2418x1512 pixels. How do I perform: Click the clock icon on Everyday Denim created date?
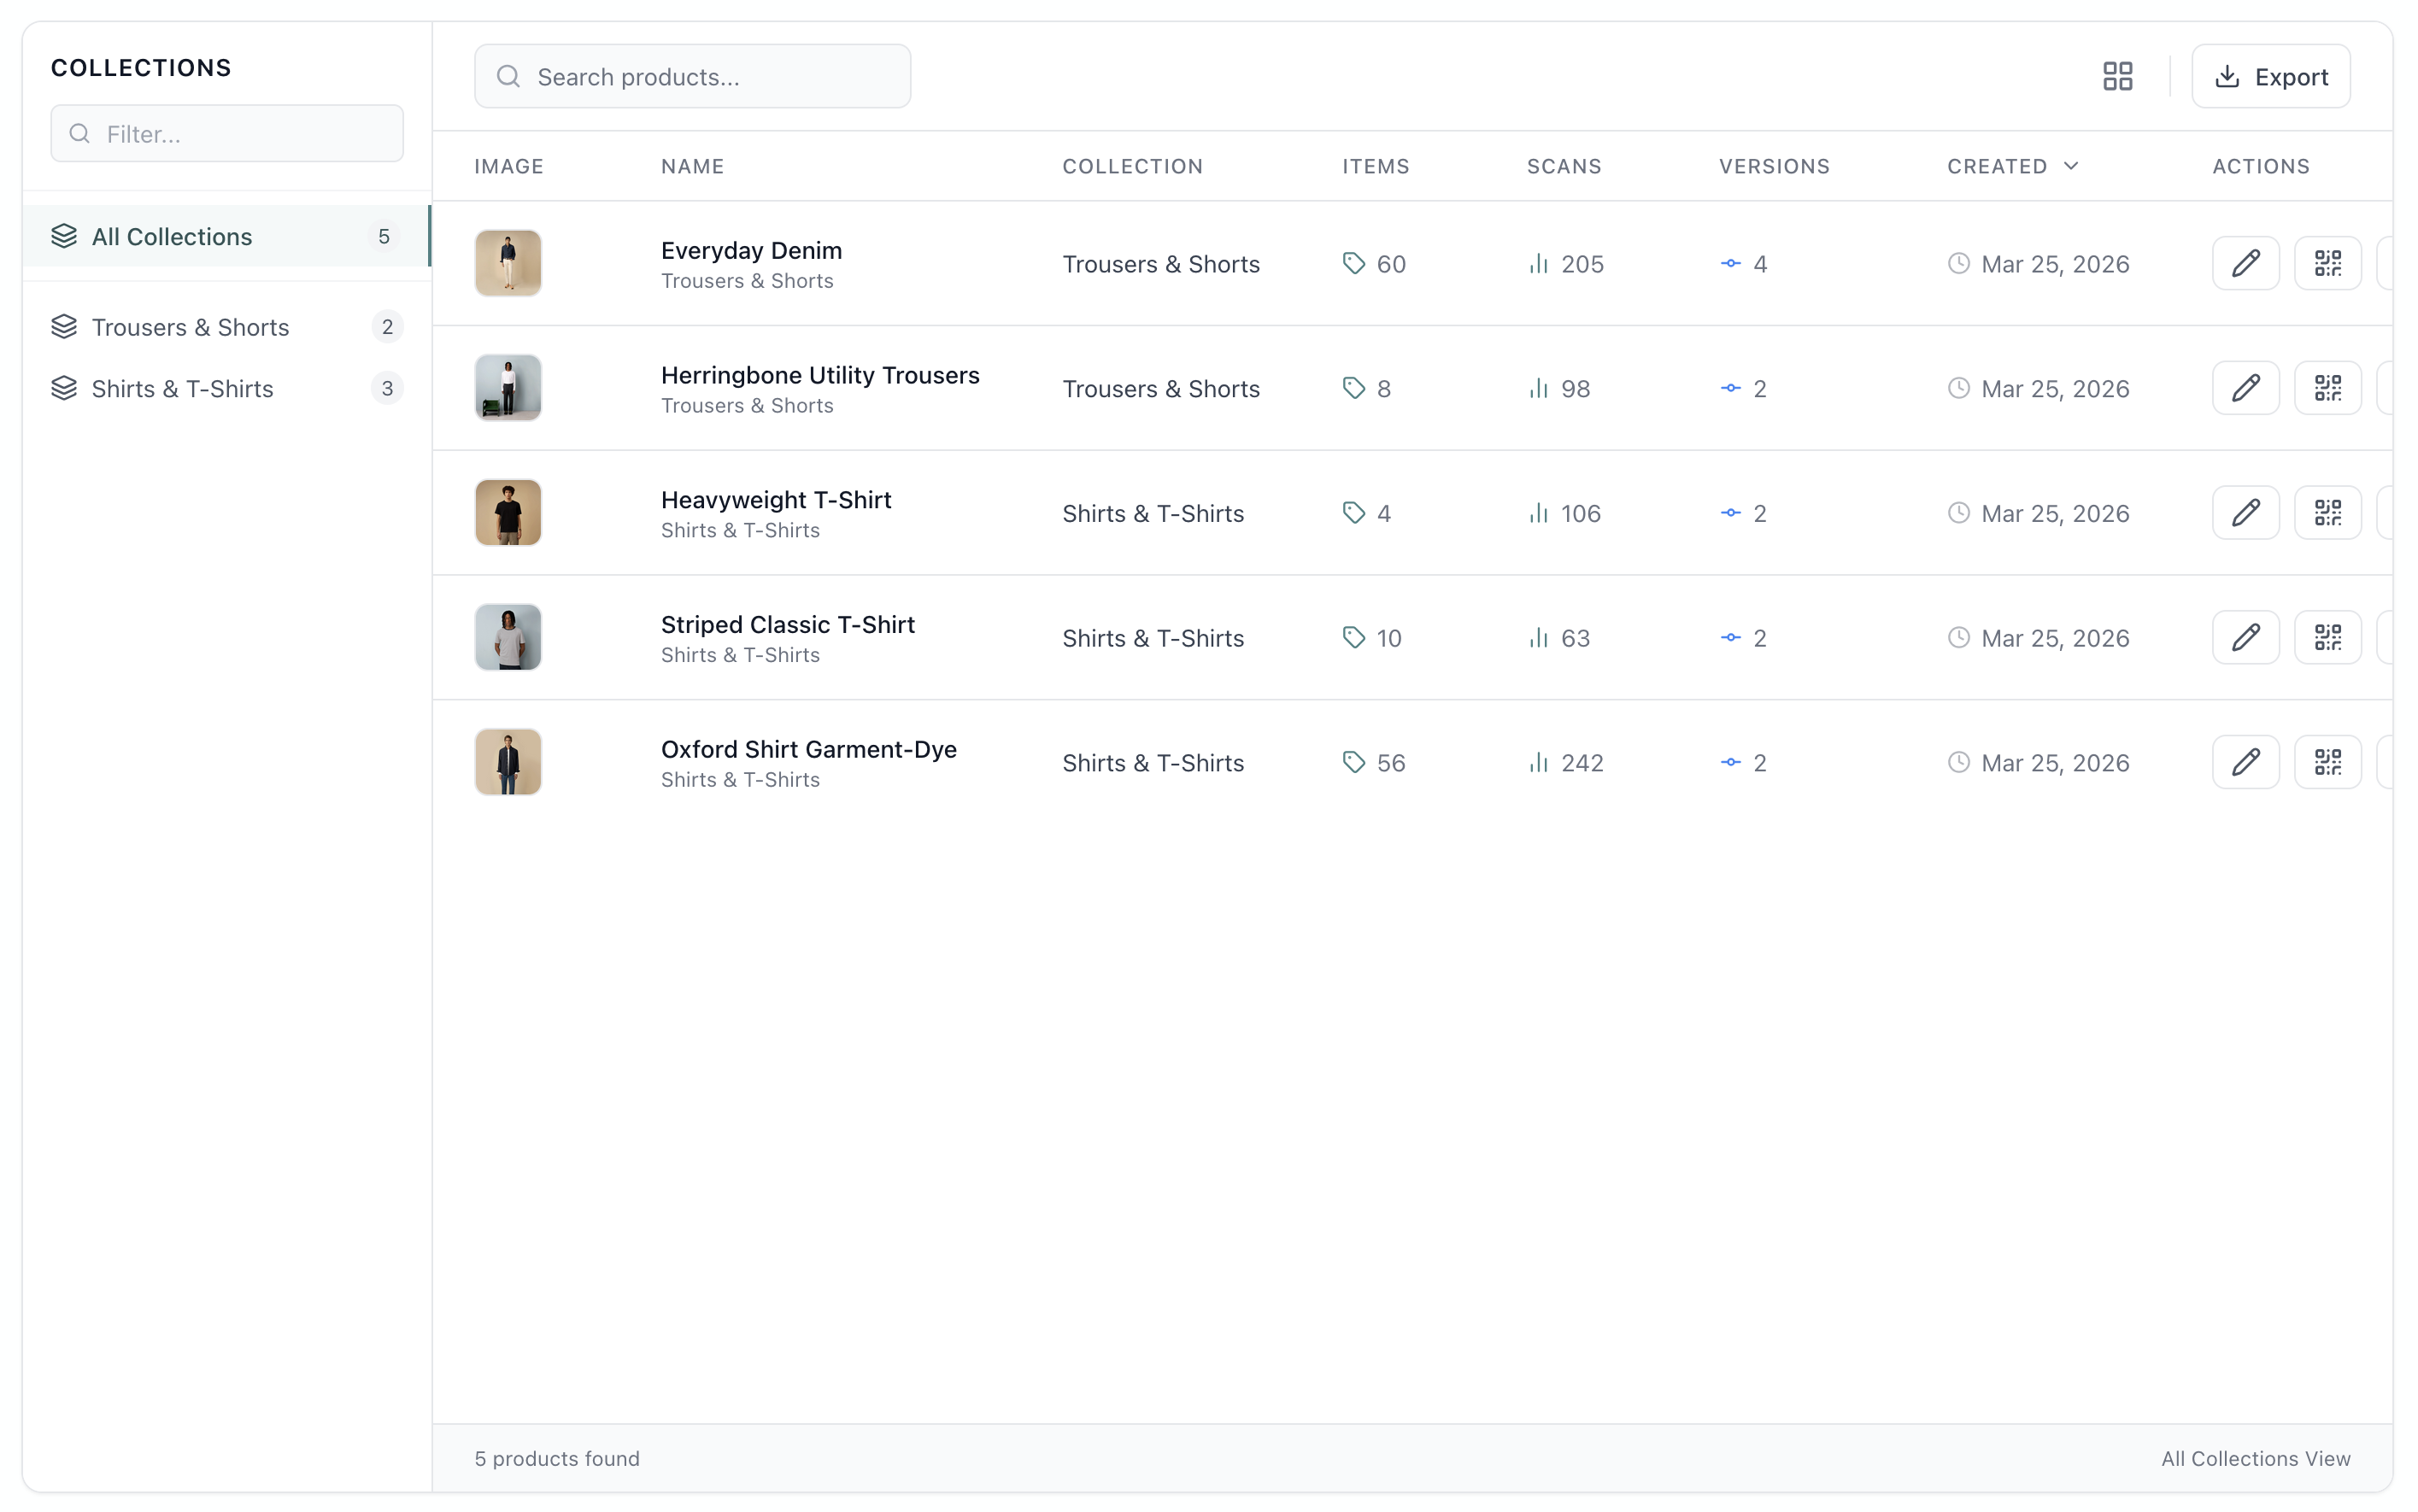[1958, 263]
